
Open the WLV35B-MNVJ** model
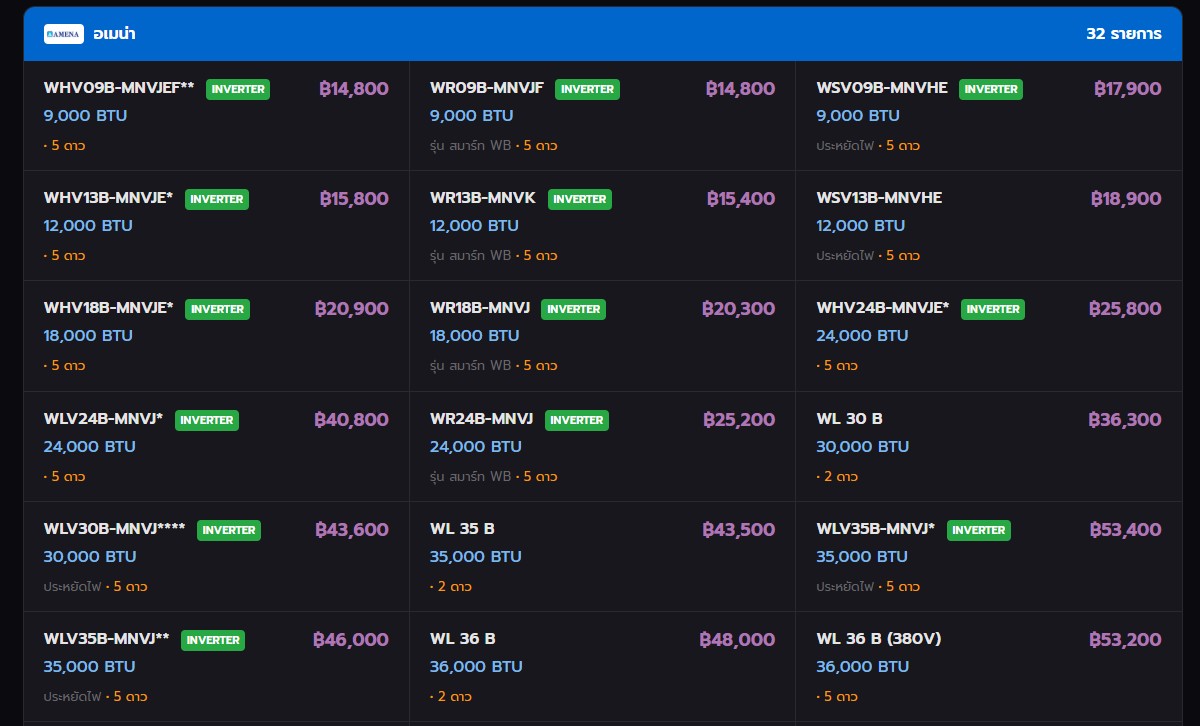(106, 639)
